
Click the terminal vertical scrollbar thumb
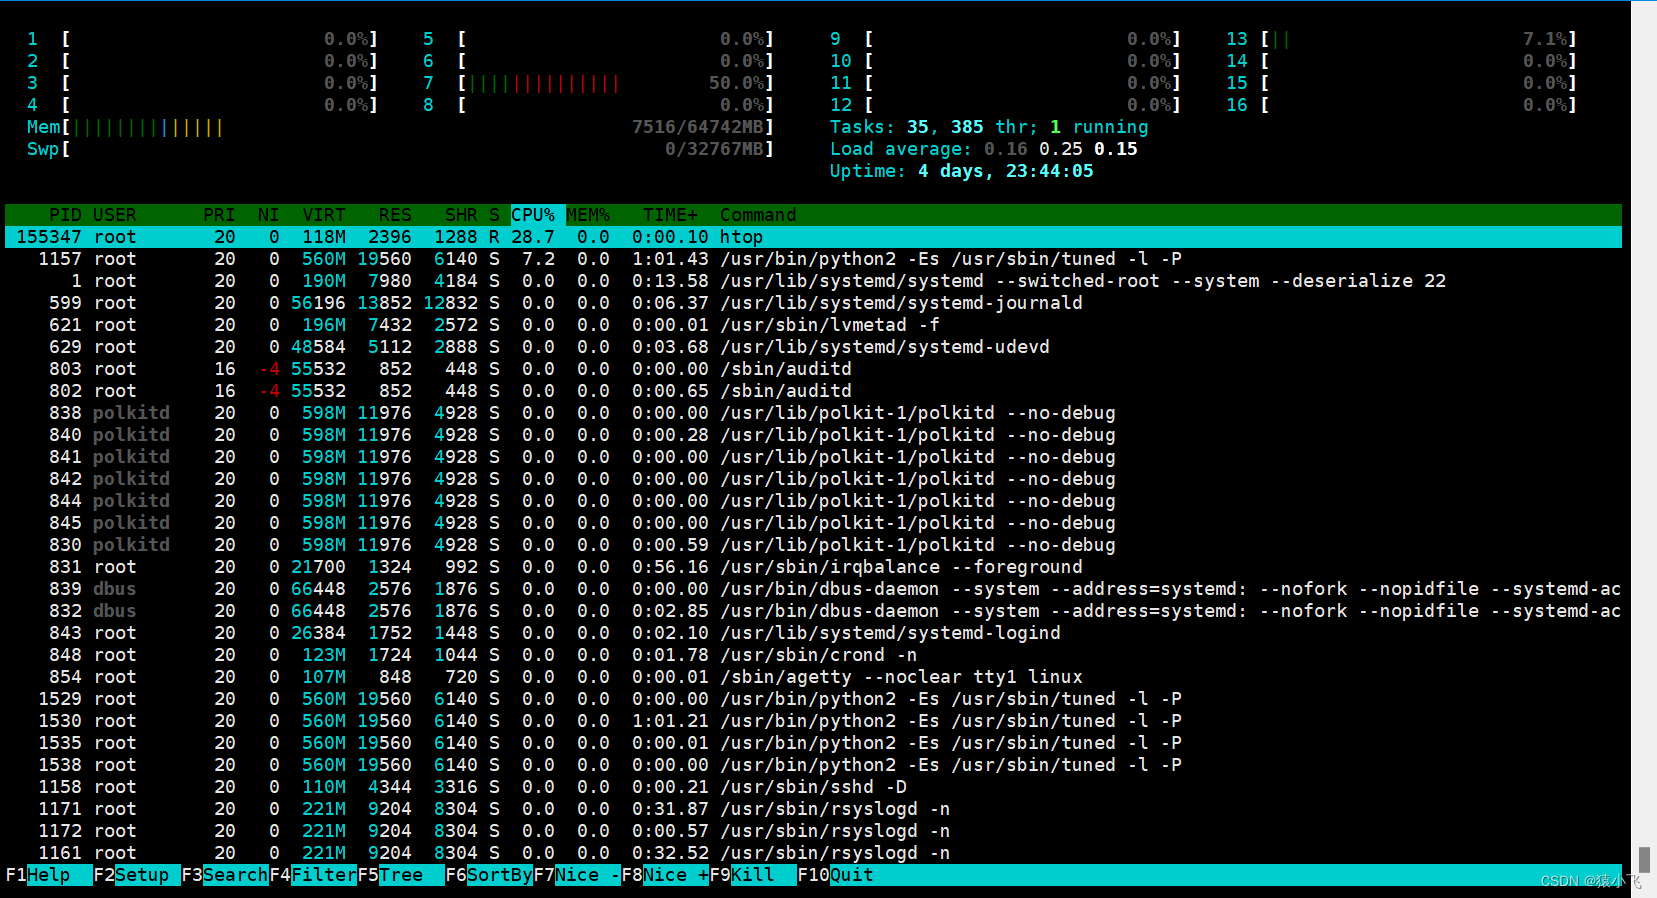[x=1644, y=860]
